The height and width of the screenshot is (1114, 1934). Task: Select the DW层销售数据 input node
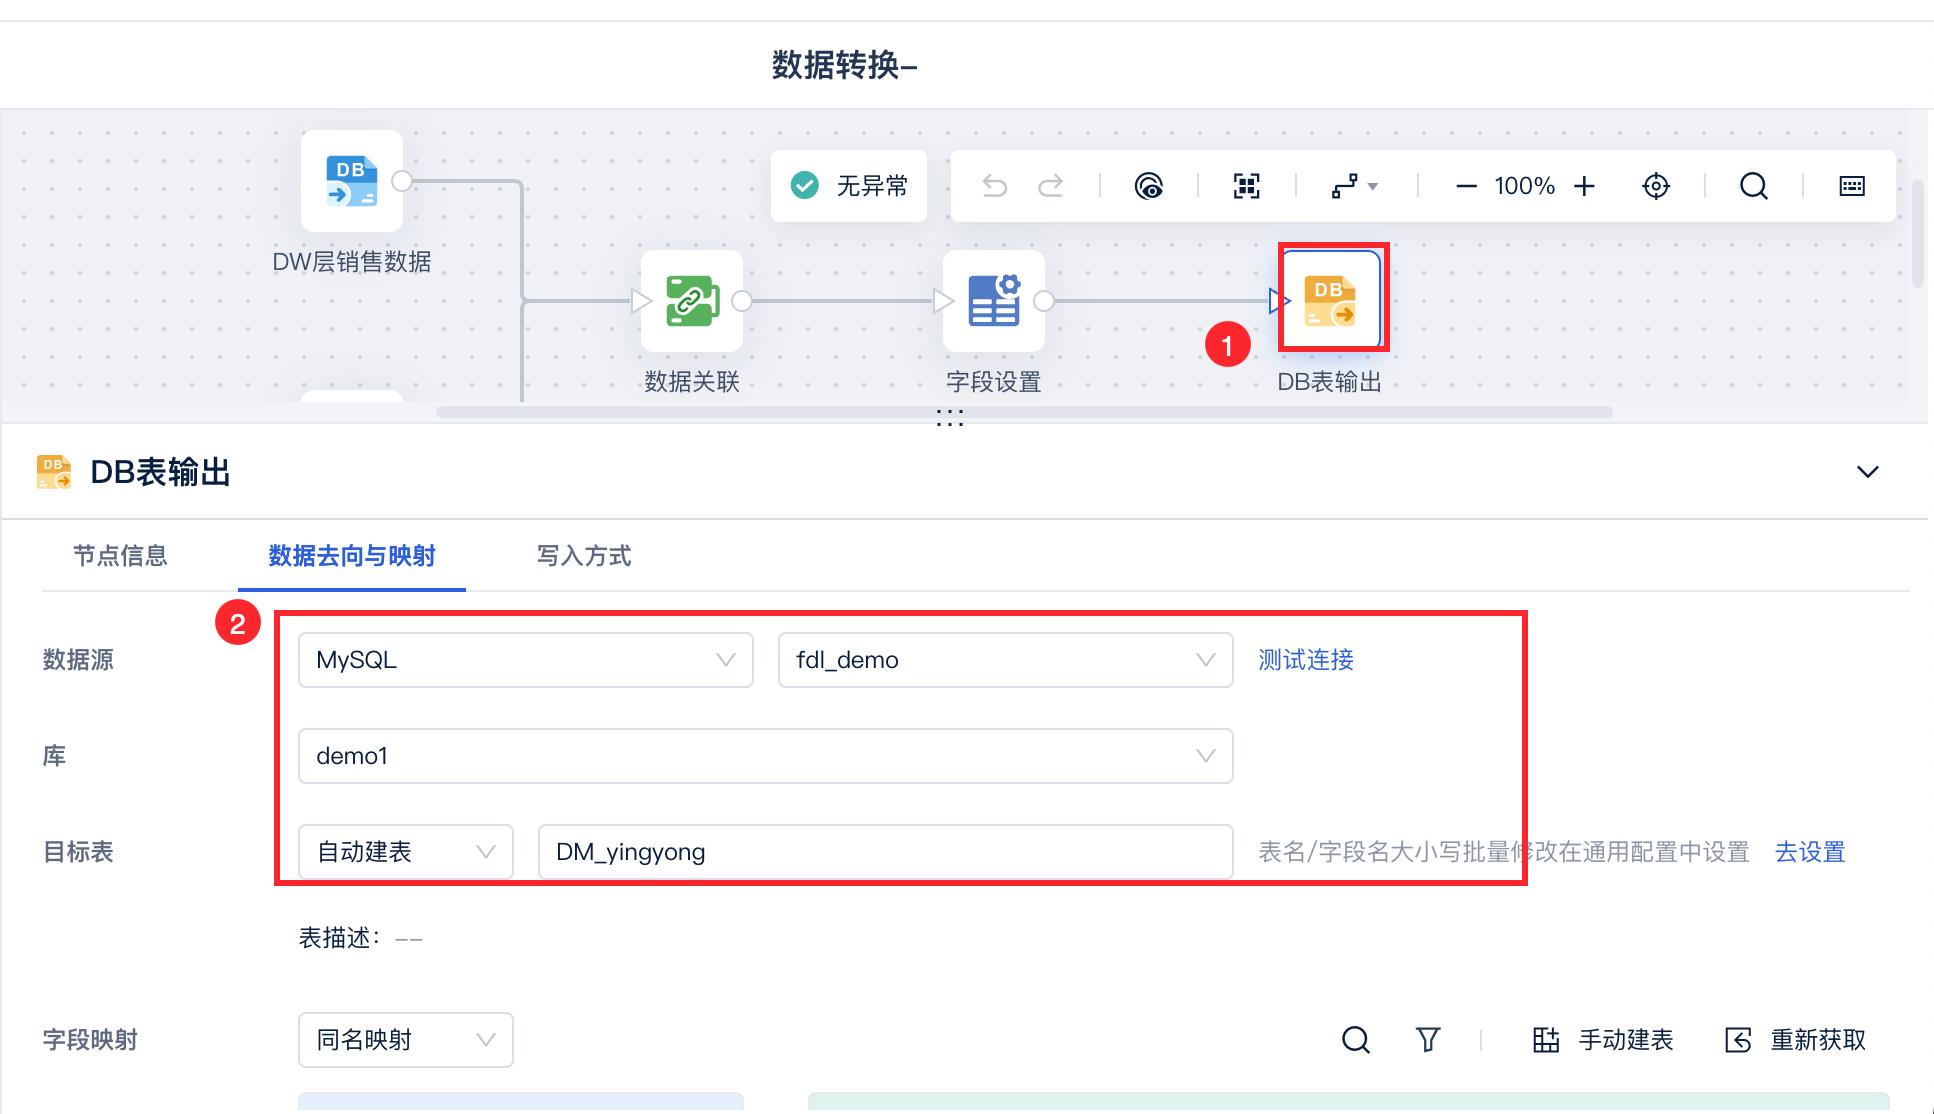(x=352, y=181)
